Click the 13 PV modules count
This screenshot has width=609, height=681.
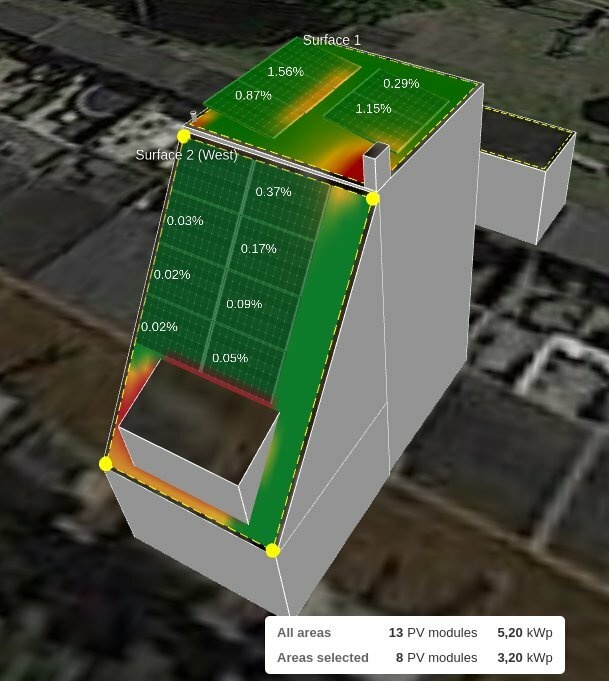(x=433, y=632)
